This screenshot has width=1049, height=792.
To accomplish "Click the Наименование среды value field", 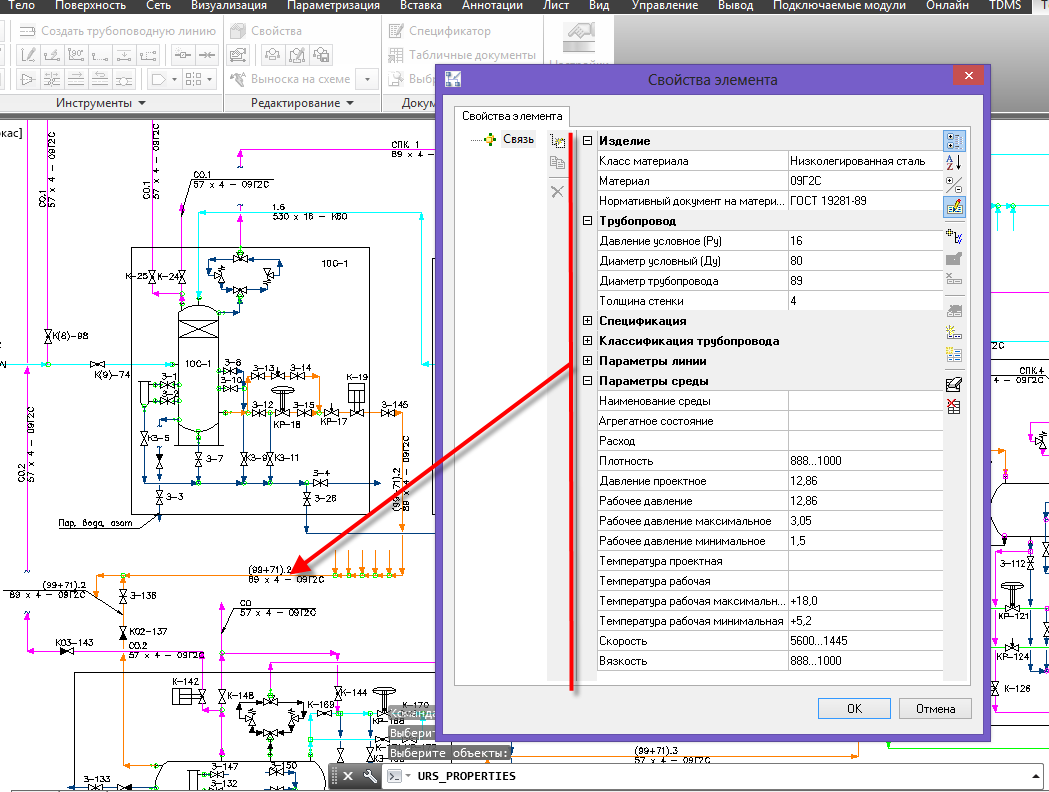I will click(865, 401).
